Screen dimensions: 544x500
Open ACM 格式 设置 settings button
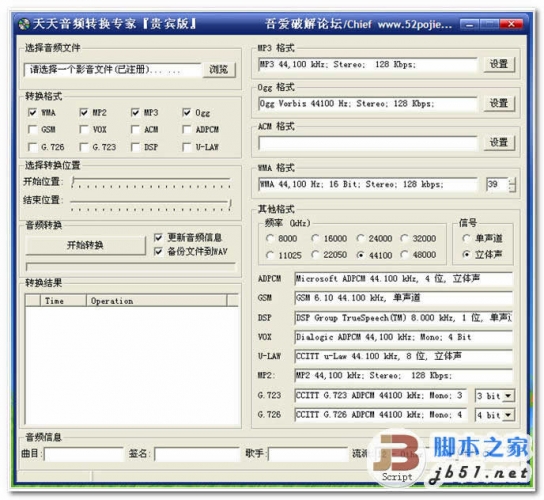click(x=499, y=142)
